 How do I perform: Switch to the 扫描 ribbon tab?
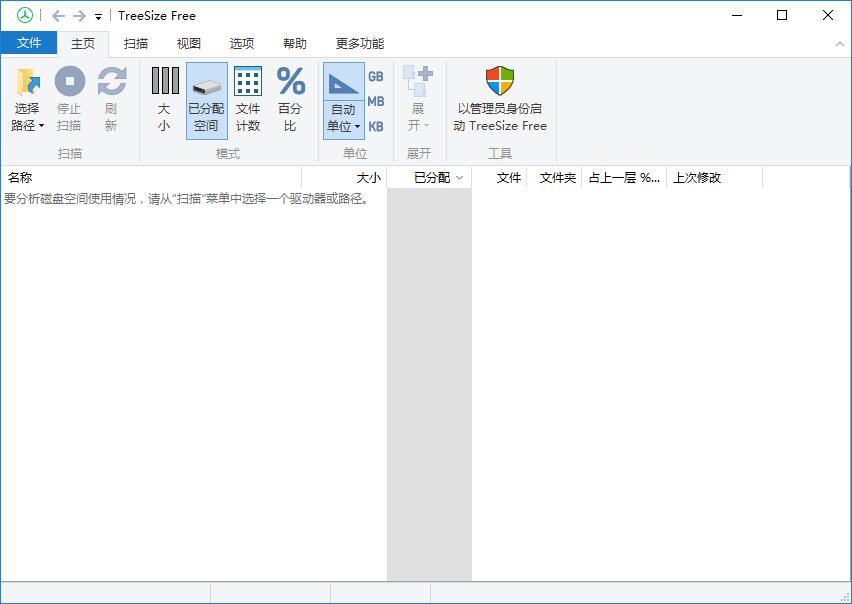[x=136, y=43]
